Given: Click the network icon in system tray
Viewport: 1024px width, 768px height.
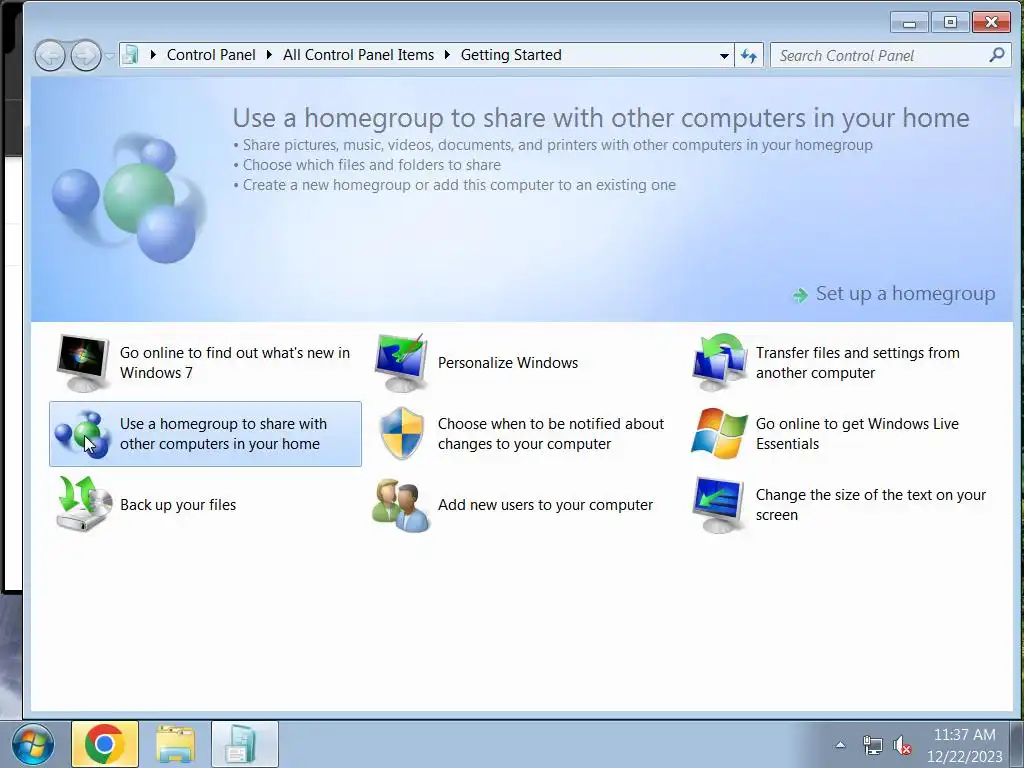Looking at the screenshot, I should pos(872,745).
